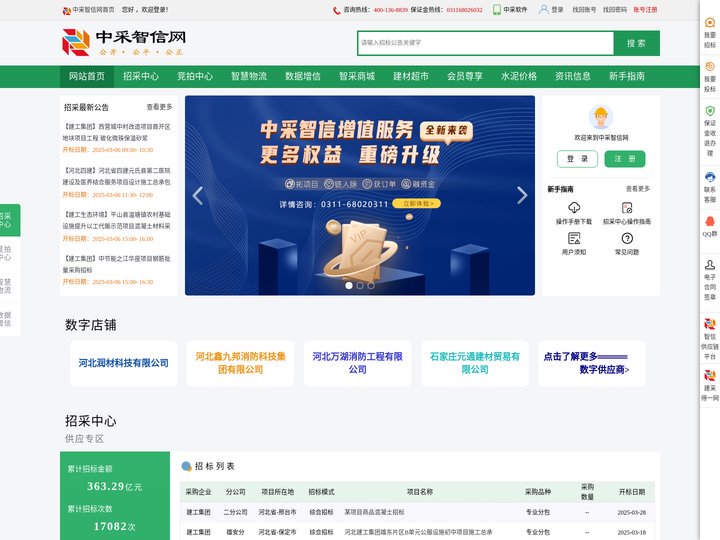This screenshot has height=540, width=720.
Task: Click the QQ群 penguin icon
Action: click(x=710, y=221)
